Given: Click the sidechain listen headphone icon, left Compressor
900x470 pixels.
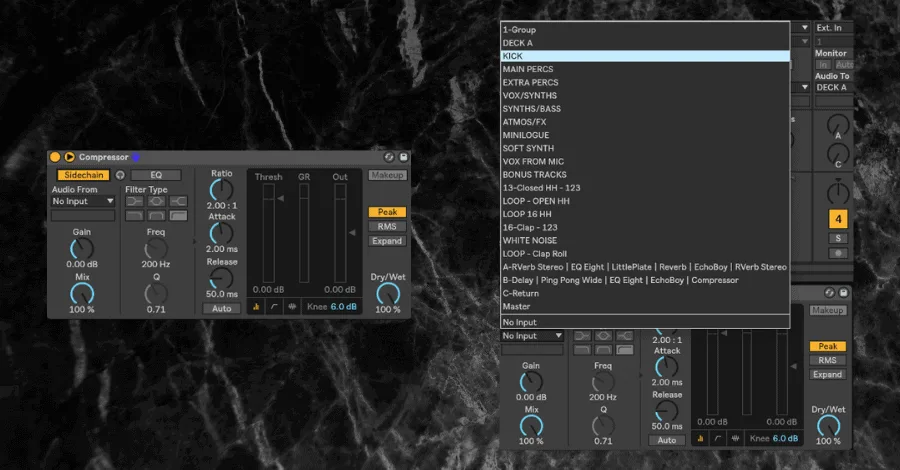Looking at the screenshot, I should click(x=120, y=175).
